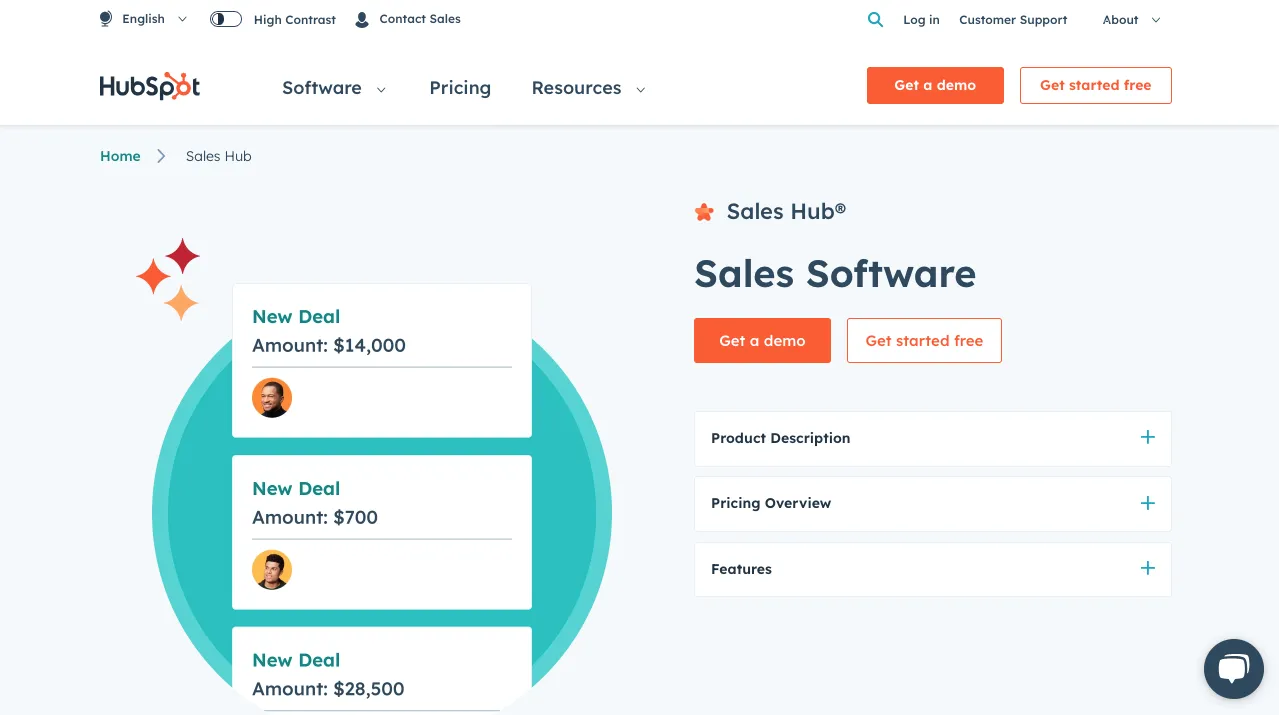Click the header Get a demo button

tap(935, 85)
